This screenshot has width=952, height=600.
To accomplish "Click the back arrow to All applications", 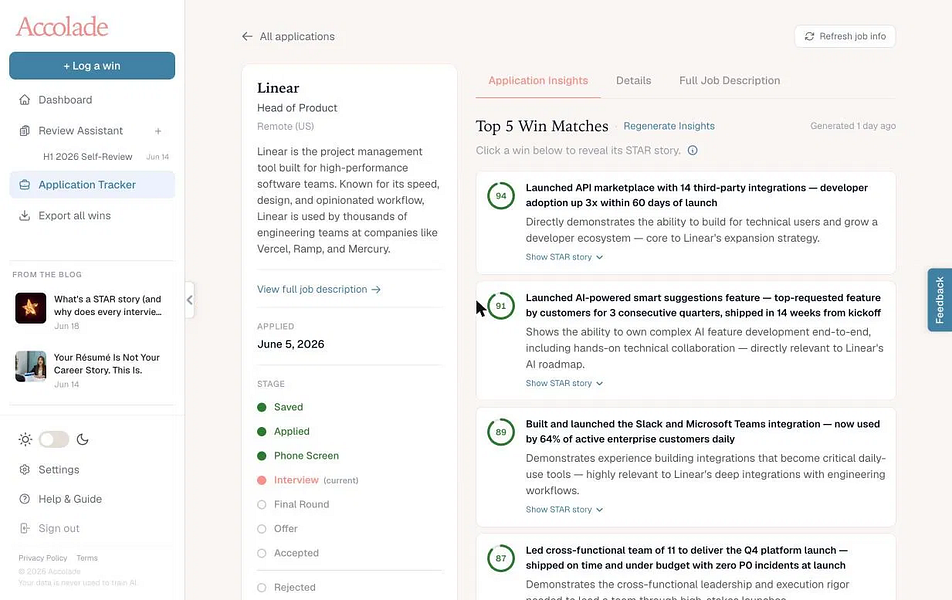I will [x=246, y=36].
